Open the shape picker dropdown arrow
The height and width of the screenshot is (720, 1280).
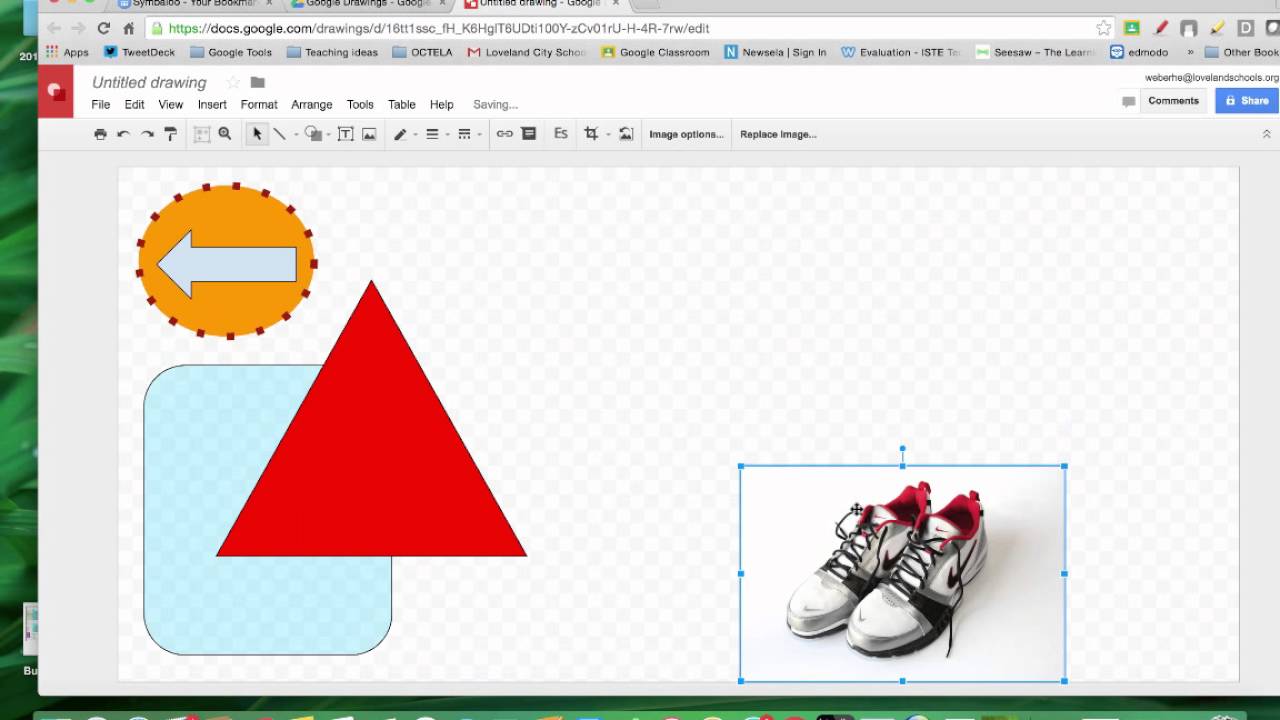click(x=326, y=133)
